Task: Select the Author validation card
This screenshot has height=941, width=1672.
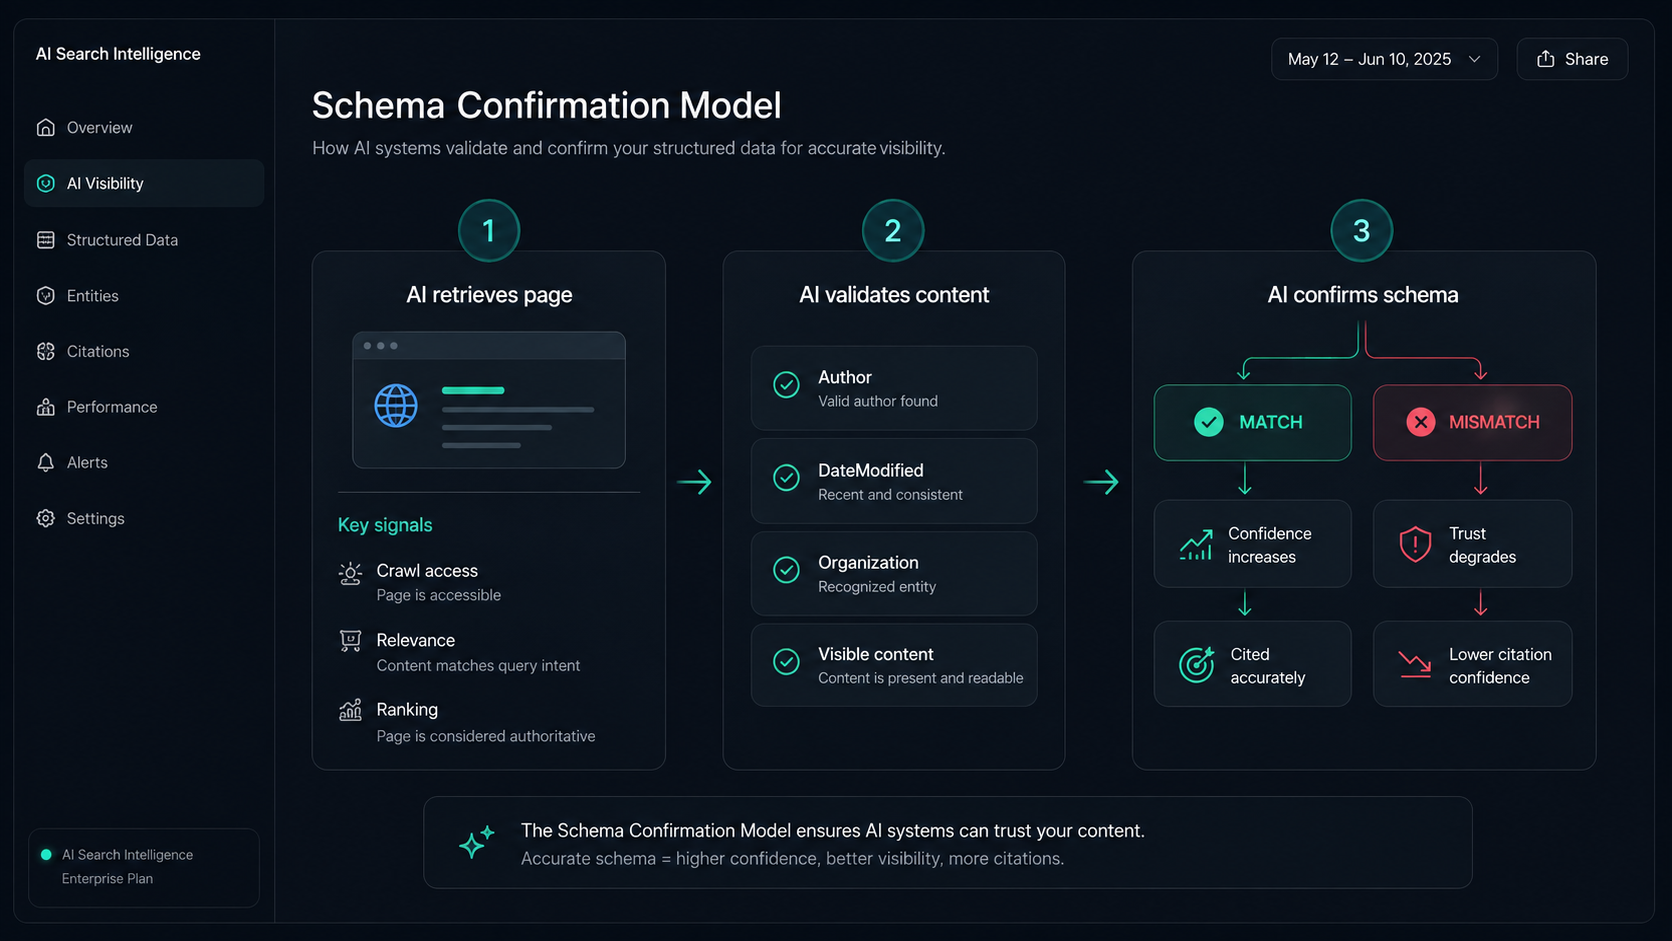Action: pyautogui.click(x=894, y=388)
